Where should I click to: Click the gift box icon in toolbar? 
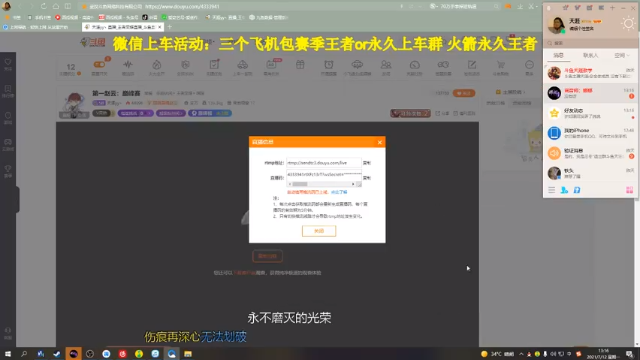[x=300, y=64]
